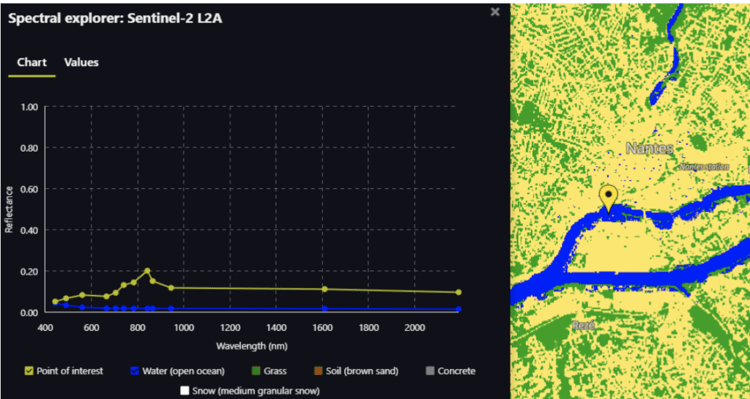
Task: Click the yellow location pin on map
Action: coord(608,198)
